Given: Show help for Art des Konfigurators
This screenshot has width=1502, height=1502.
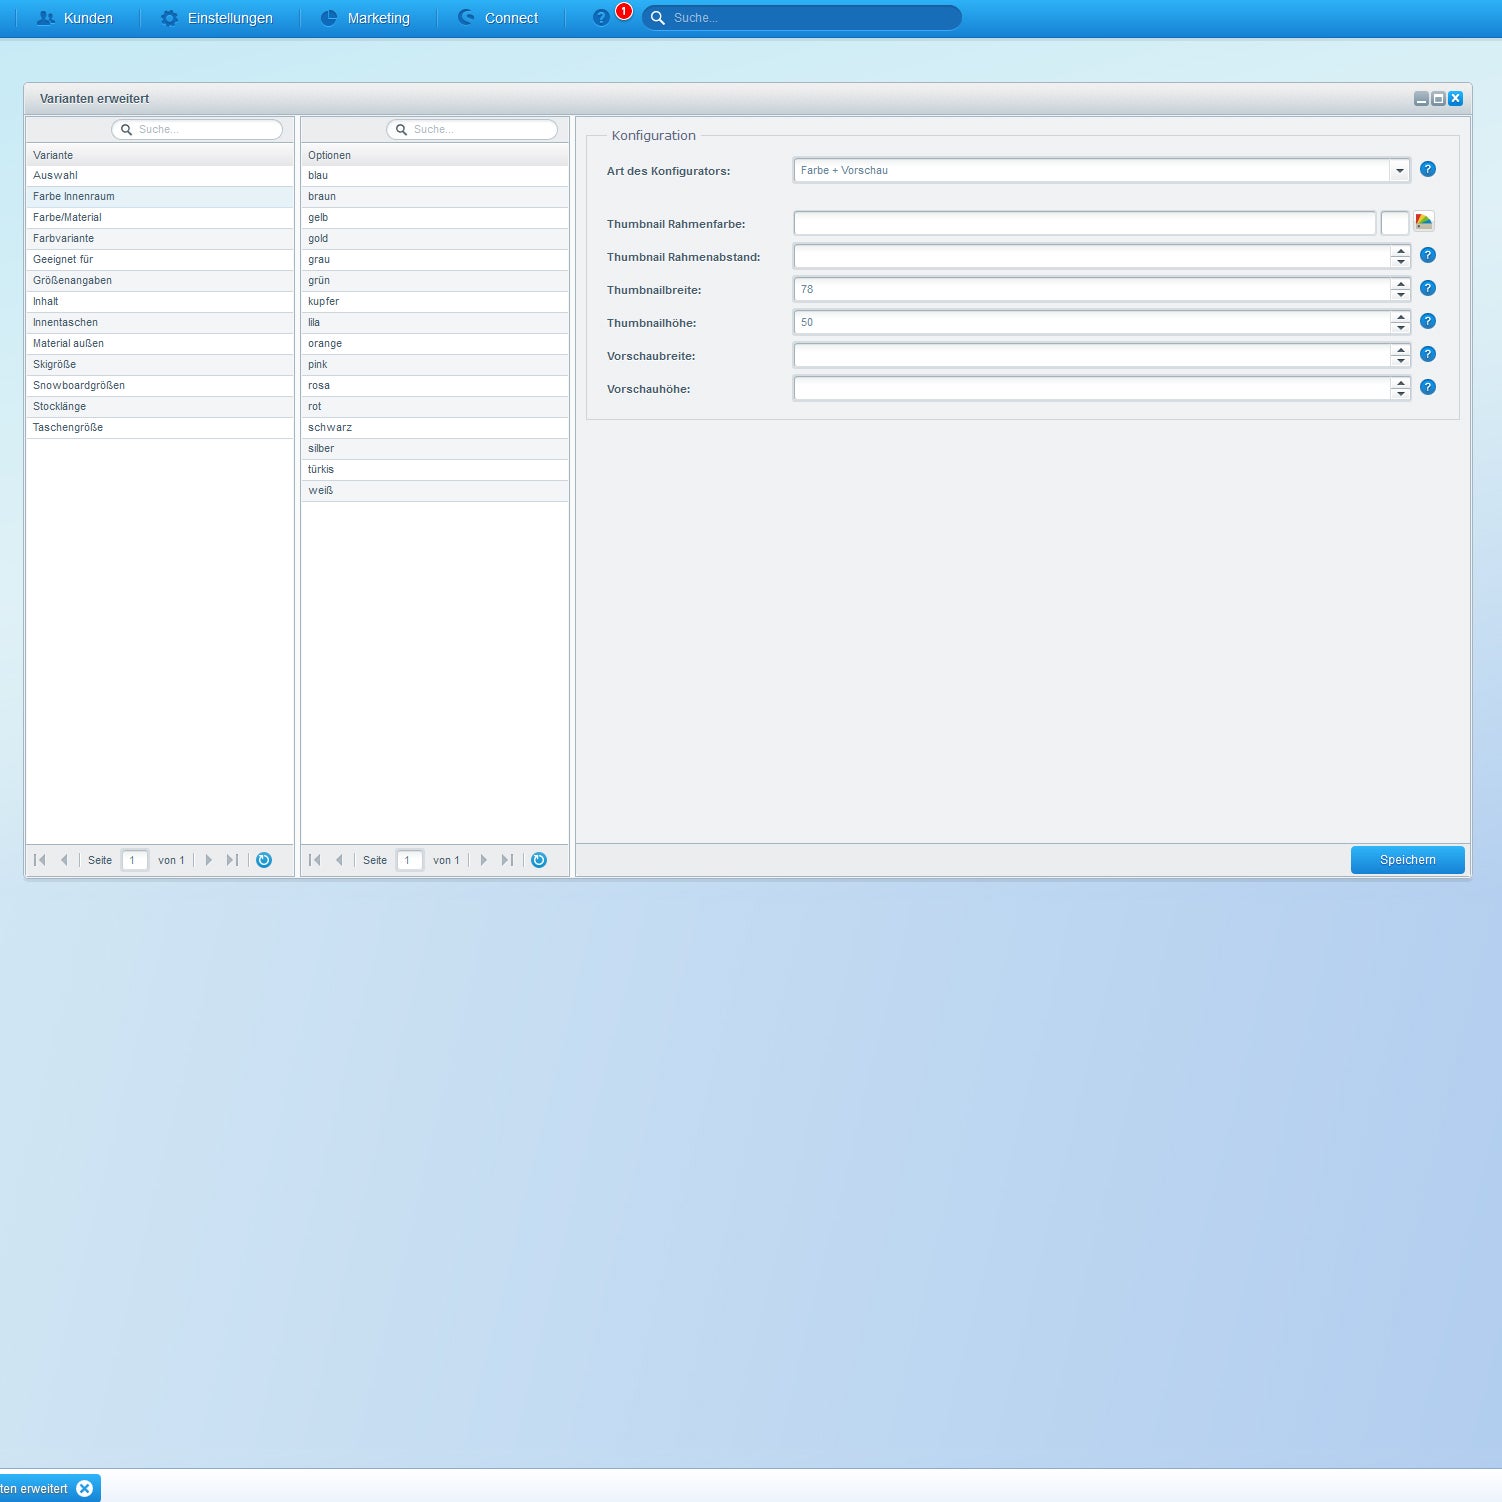Looking at the screenshot, I should 1428,169.
